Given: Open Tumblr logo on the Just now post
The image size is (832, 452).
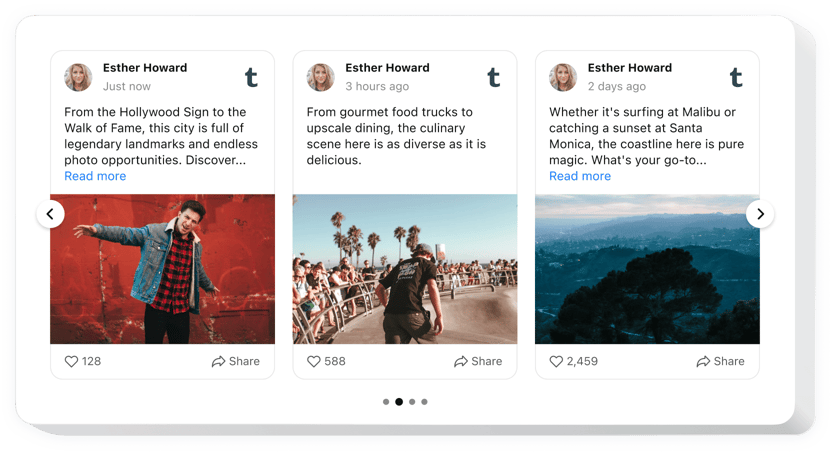Looking at the screenshot, I should click(x=251, y=77).
